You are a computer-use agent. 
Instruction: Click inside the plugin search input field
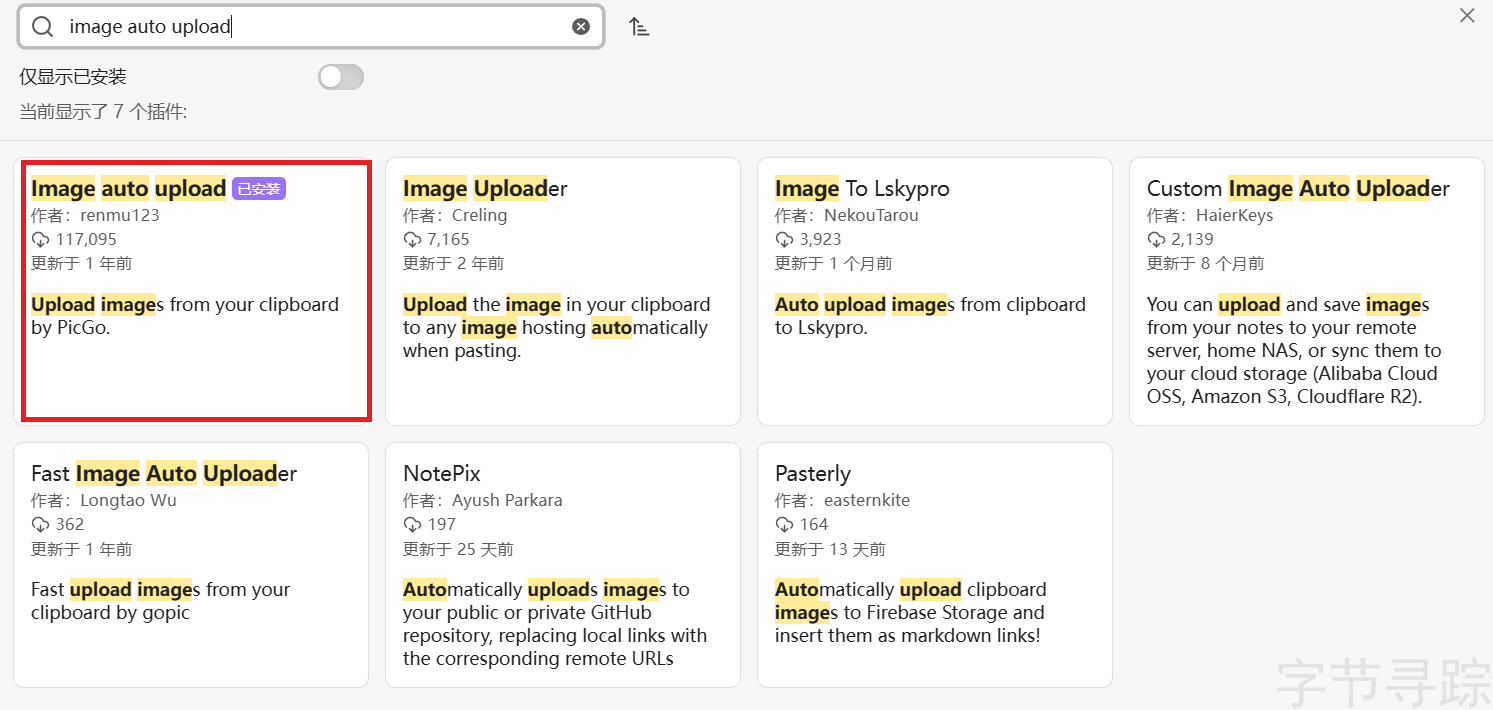pyautogui.click(x=311, y=27)
